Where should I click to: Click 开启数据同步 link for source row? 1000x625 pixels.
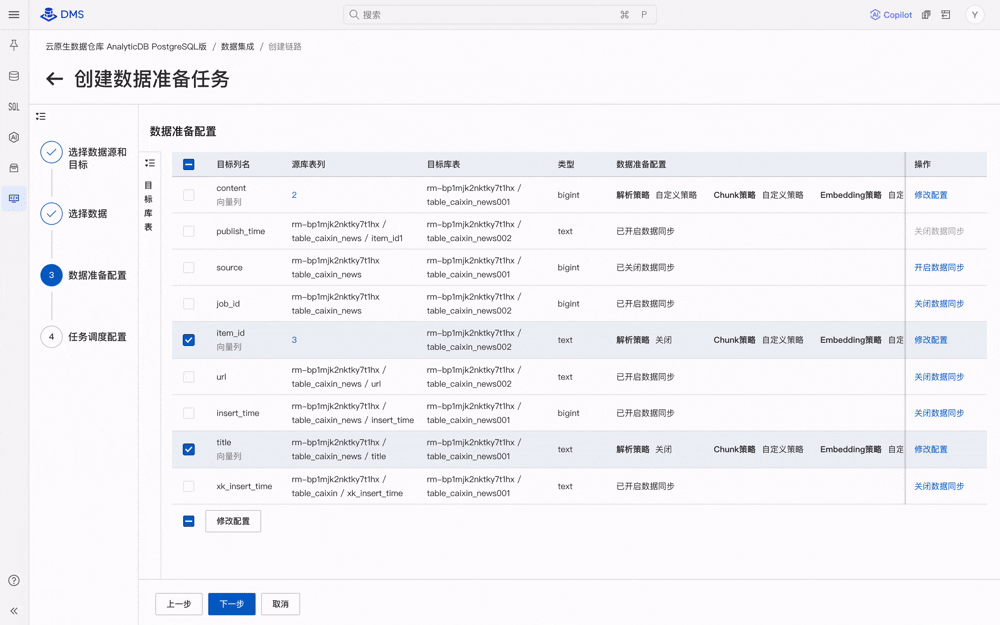[938, 268]
